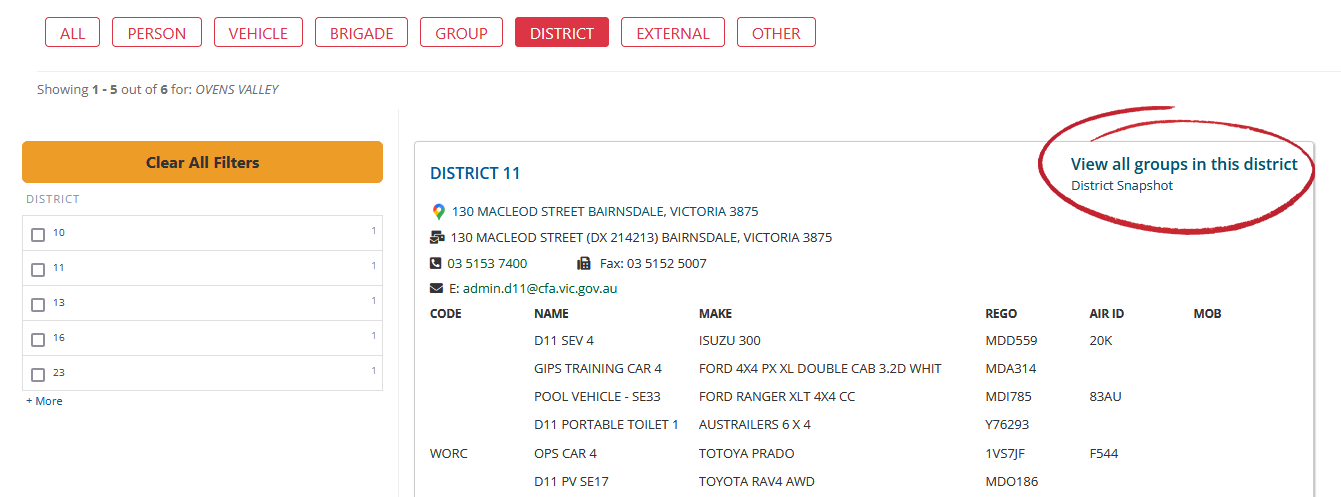Viewport: 1341px width, 497px height.
Task: Click air ID 83AU
Action: coord(1106,397)
